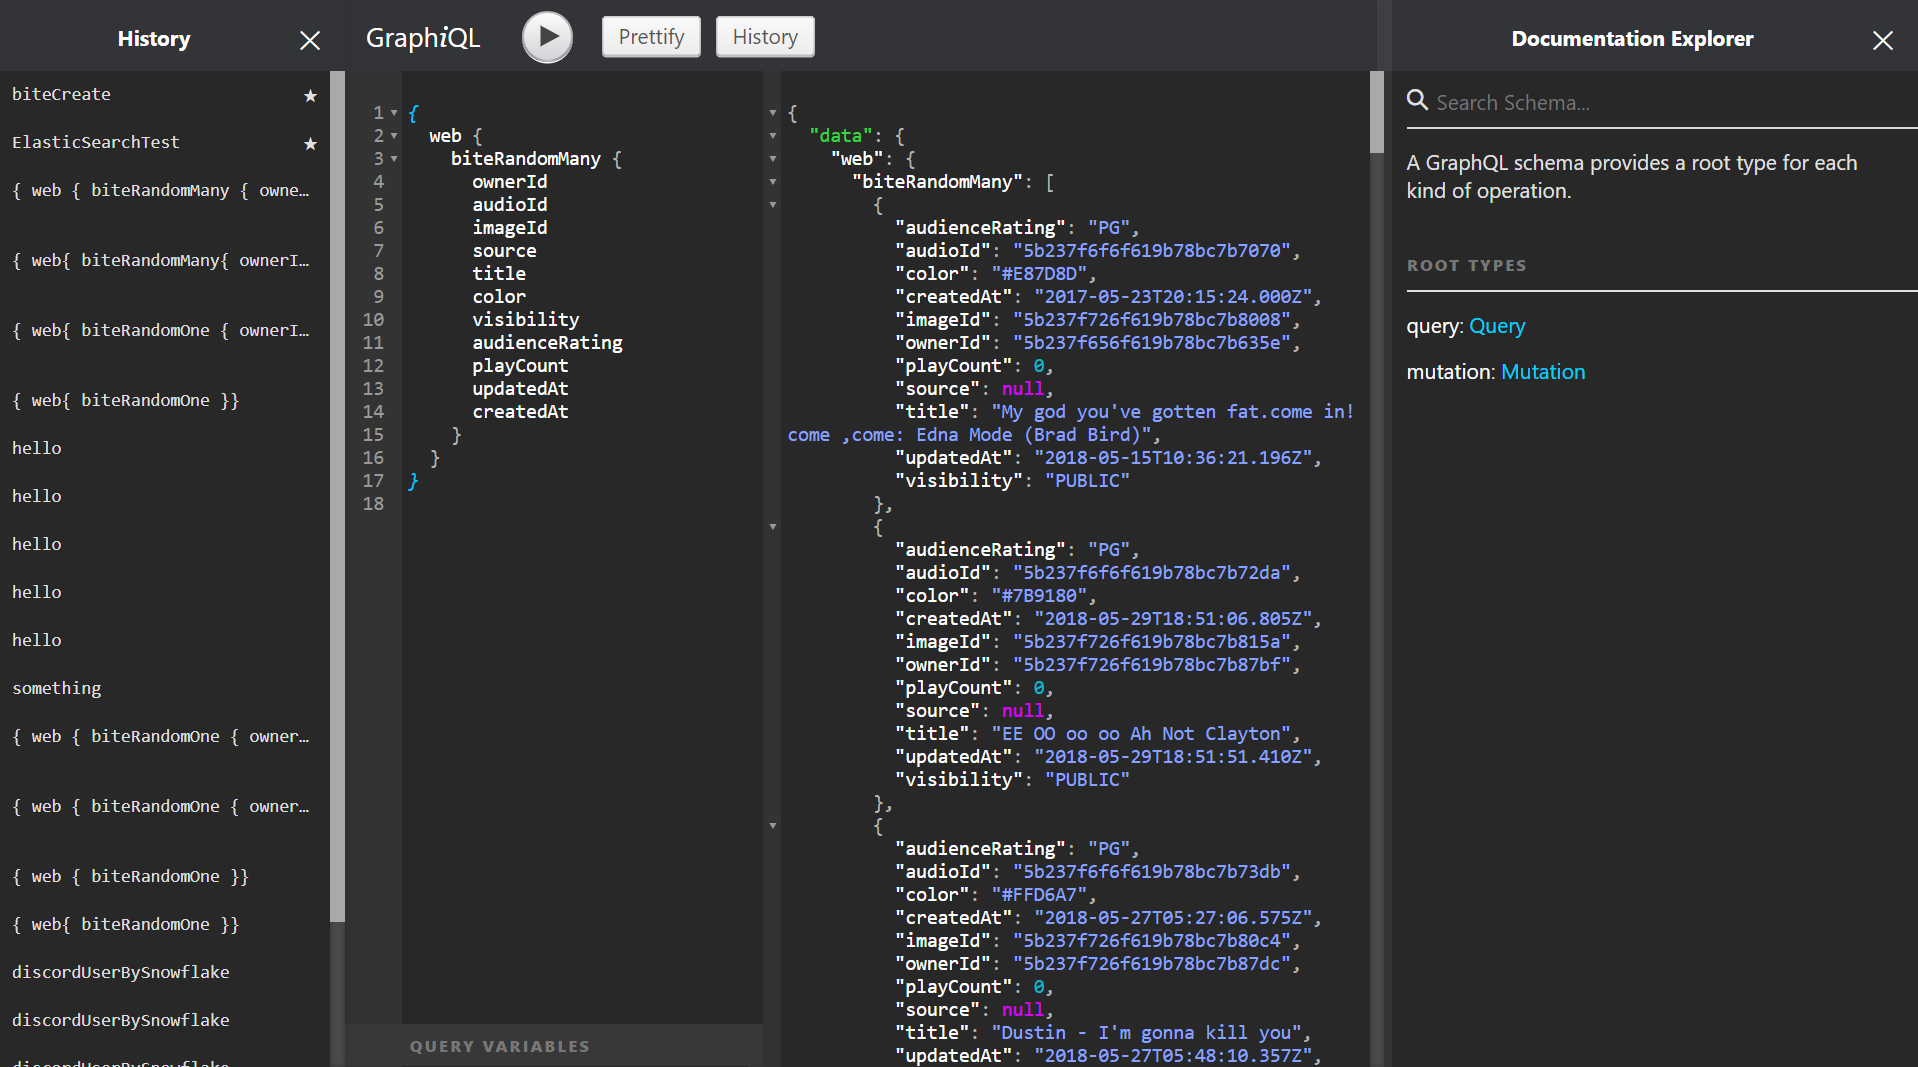Screen dimensions: 1918x1067
Task: Open the Mutation root type link
Action: (1543, 372)
